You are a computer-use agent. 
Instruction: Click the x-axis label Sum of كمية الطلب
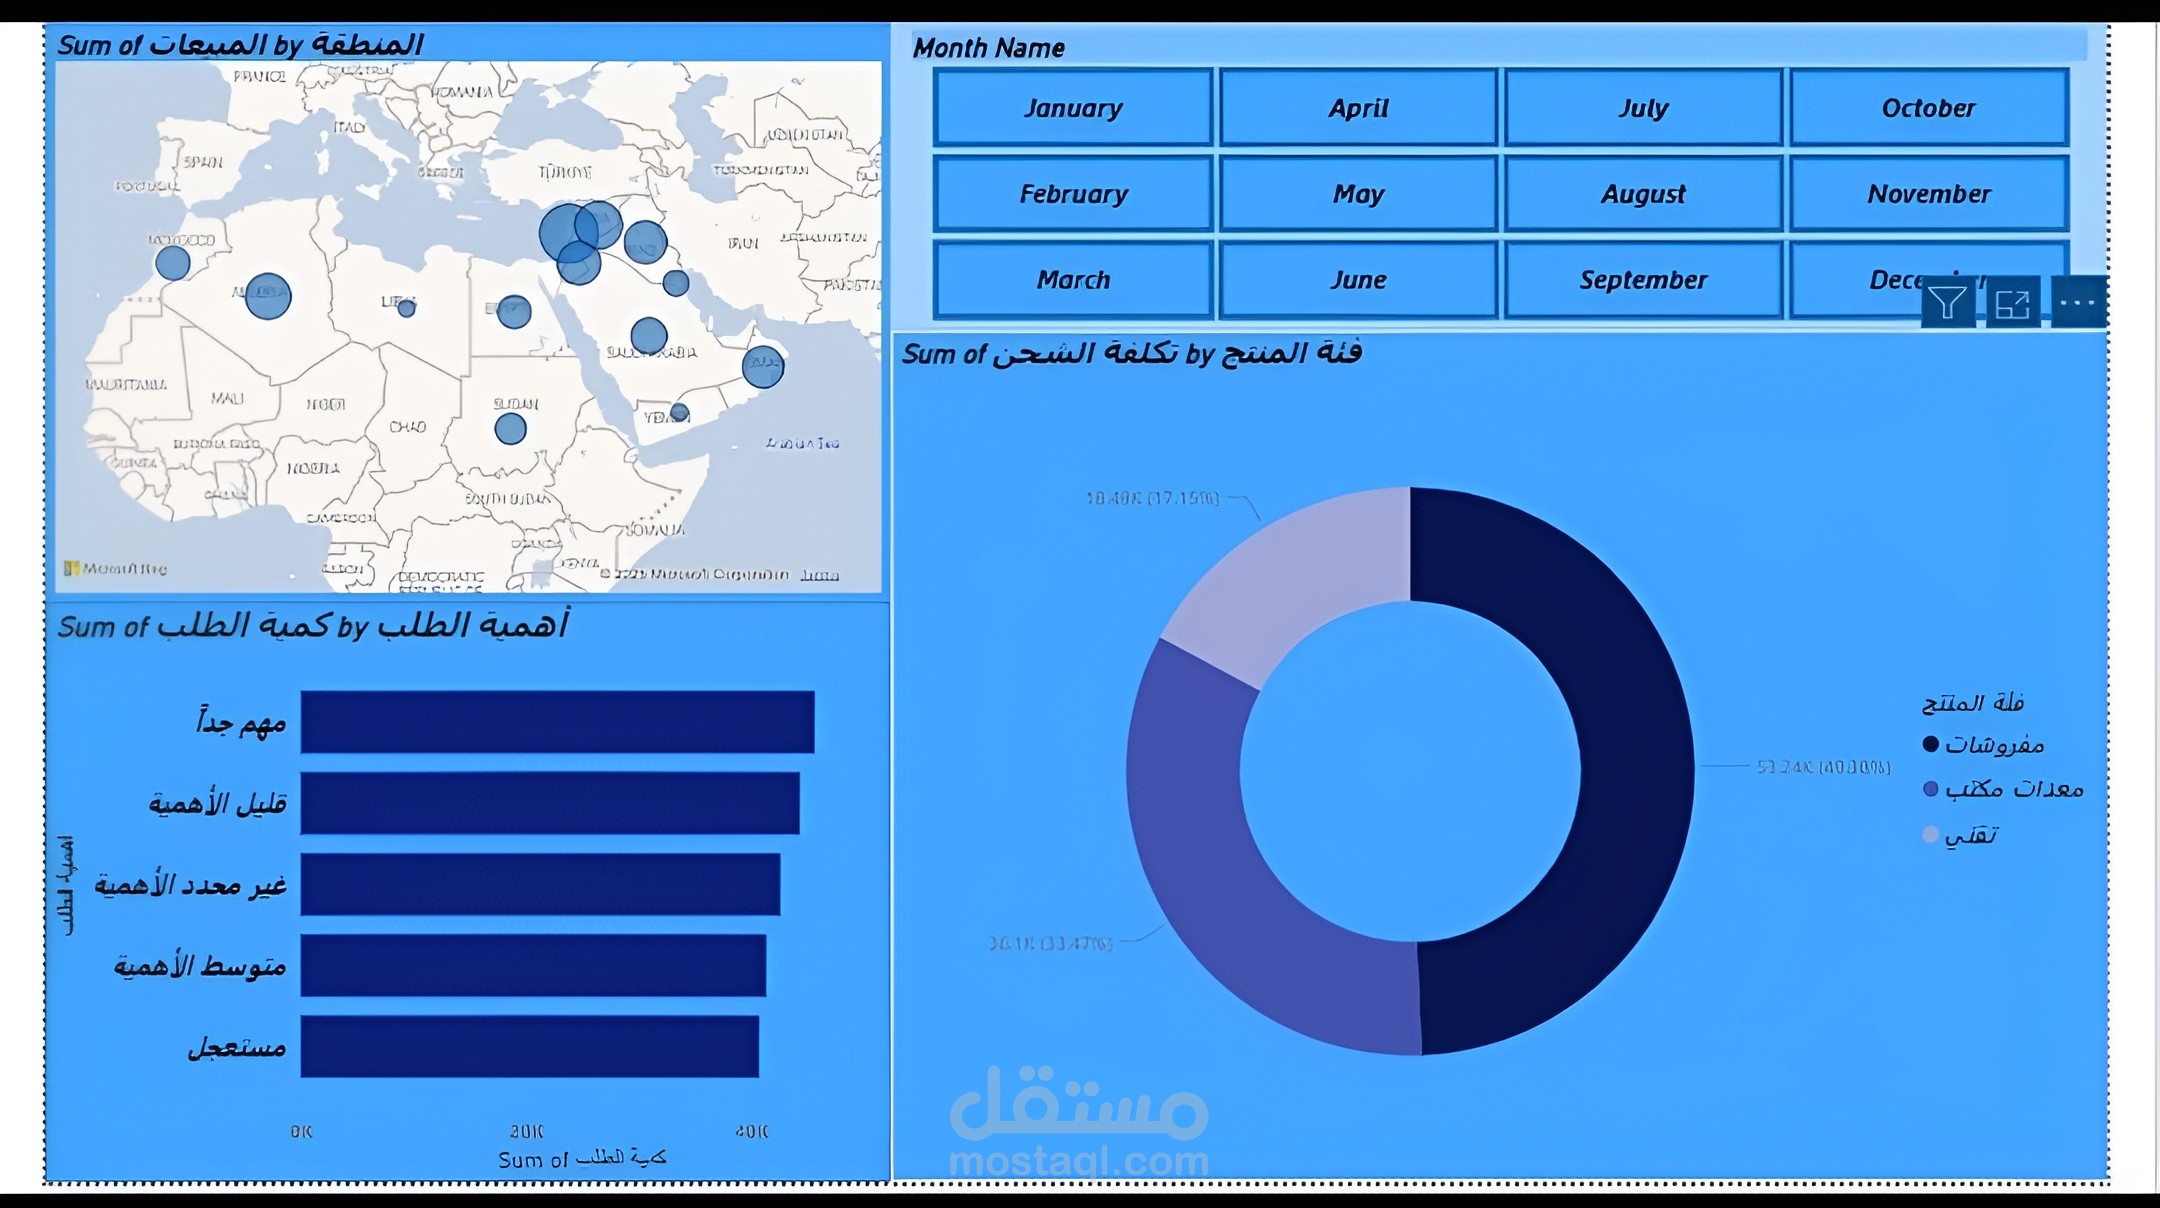click(582, 1158)
